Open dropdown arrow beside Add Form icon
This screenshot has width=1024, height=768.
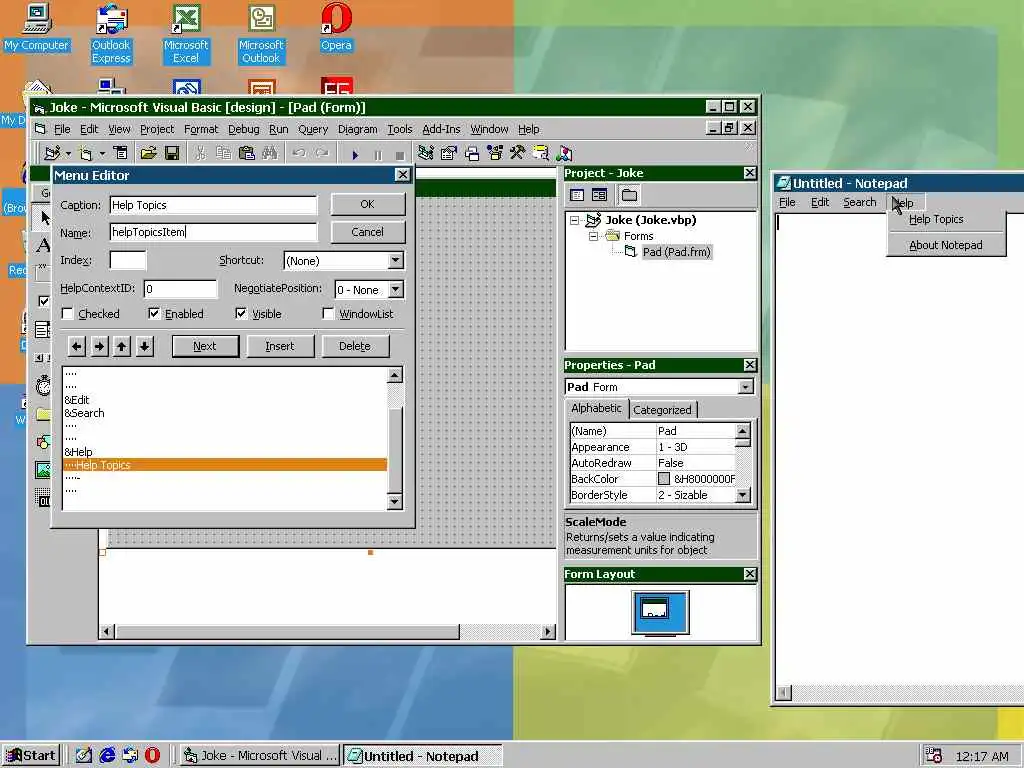(102, 154)
